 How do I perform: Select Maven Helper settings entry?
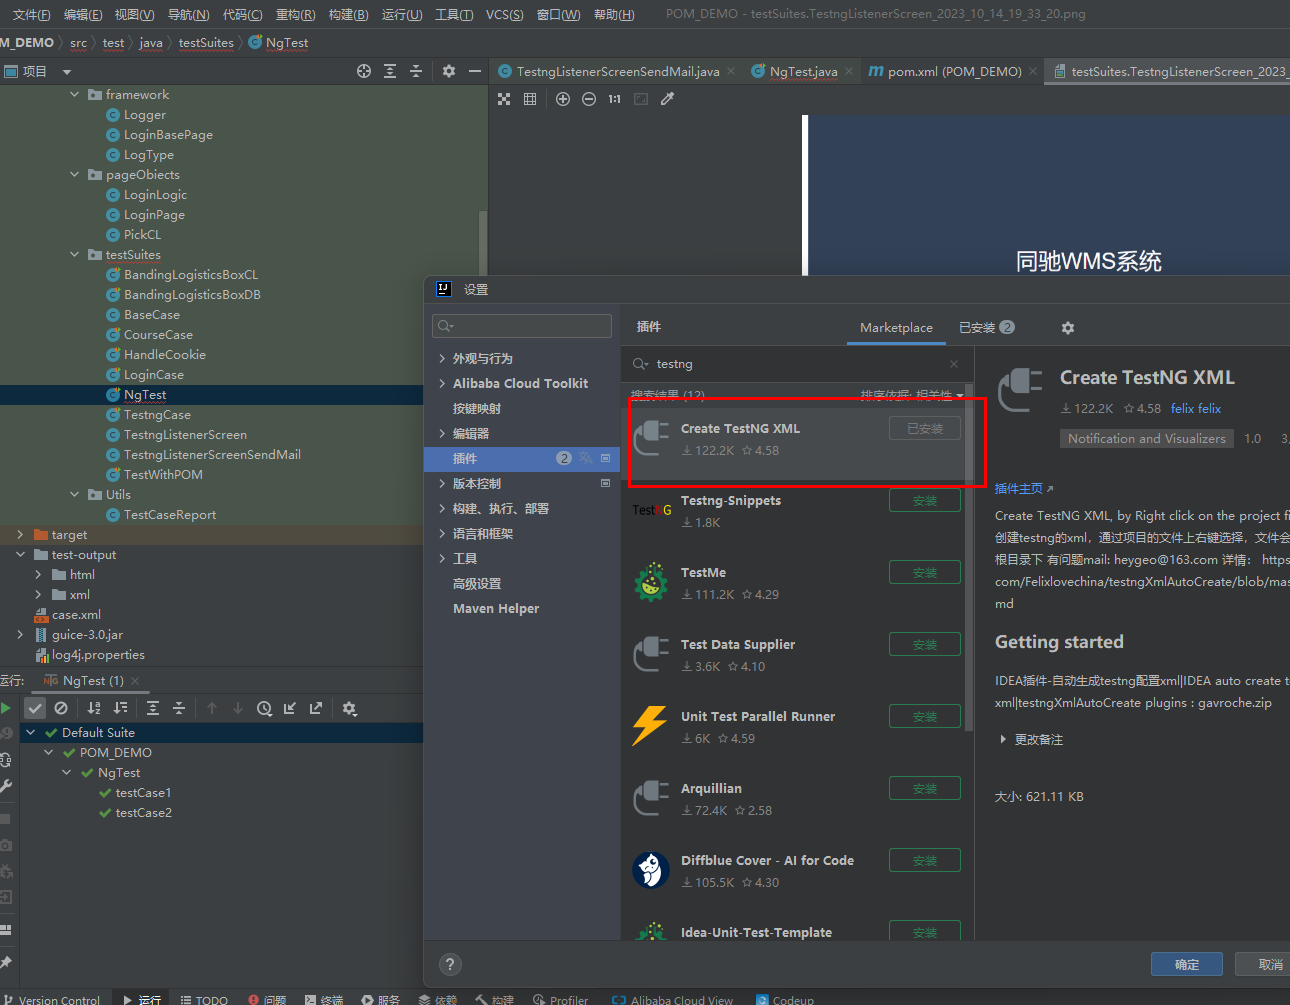pos(495,608)
